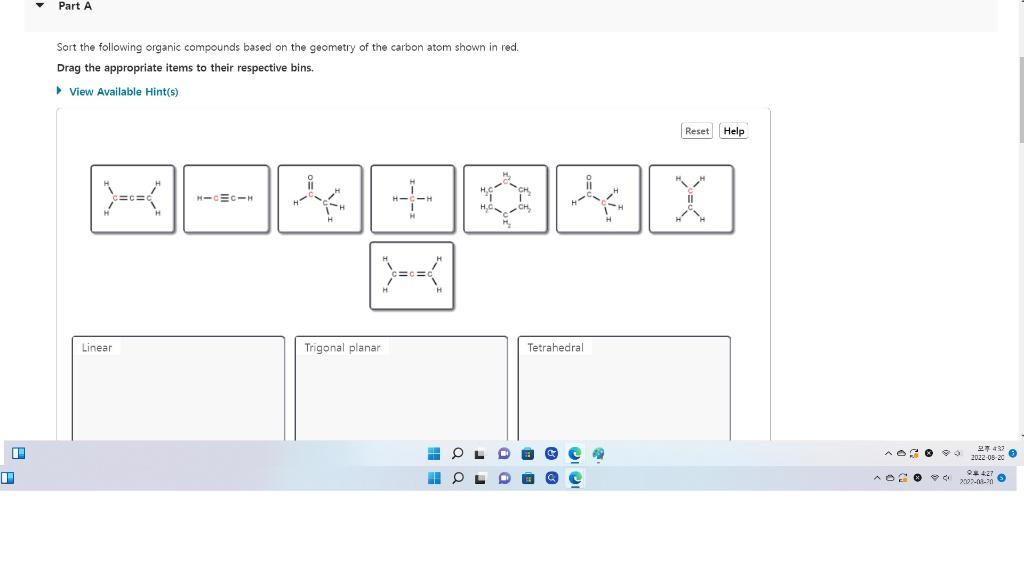Select the acetaldehyde tile with red carbonyl carbon
The image size is (1024, 576).
tap(320, 198)
